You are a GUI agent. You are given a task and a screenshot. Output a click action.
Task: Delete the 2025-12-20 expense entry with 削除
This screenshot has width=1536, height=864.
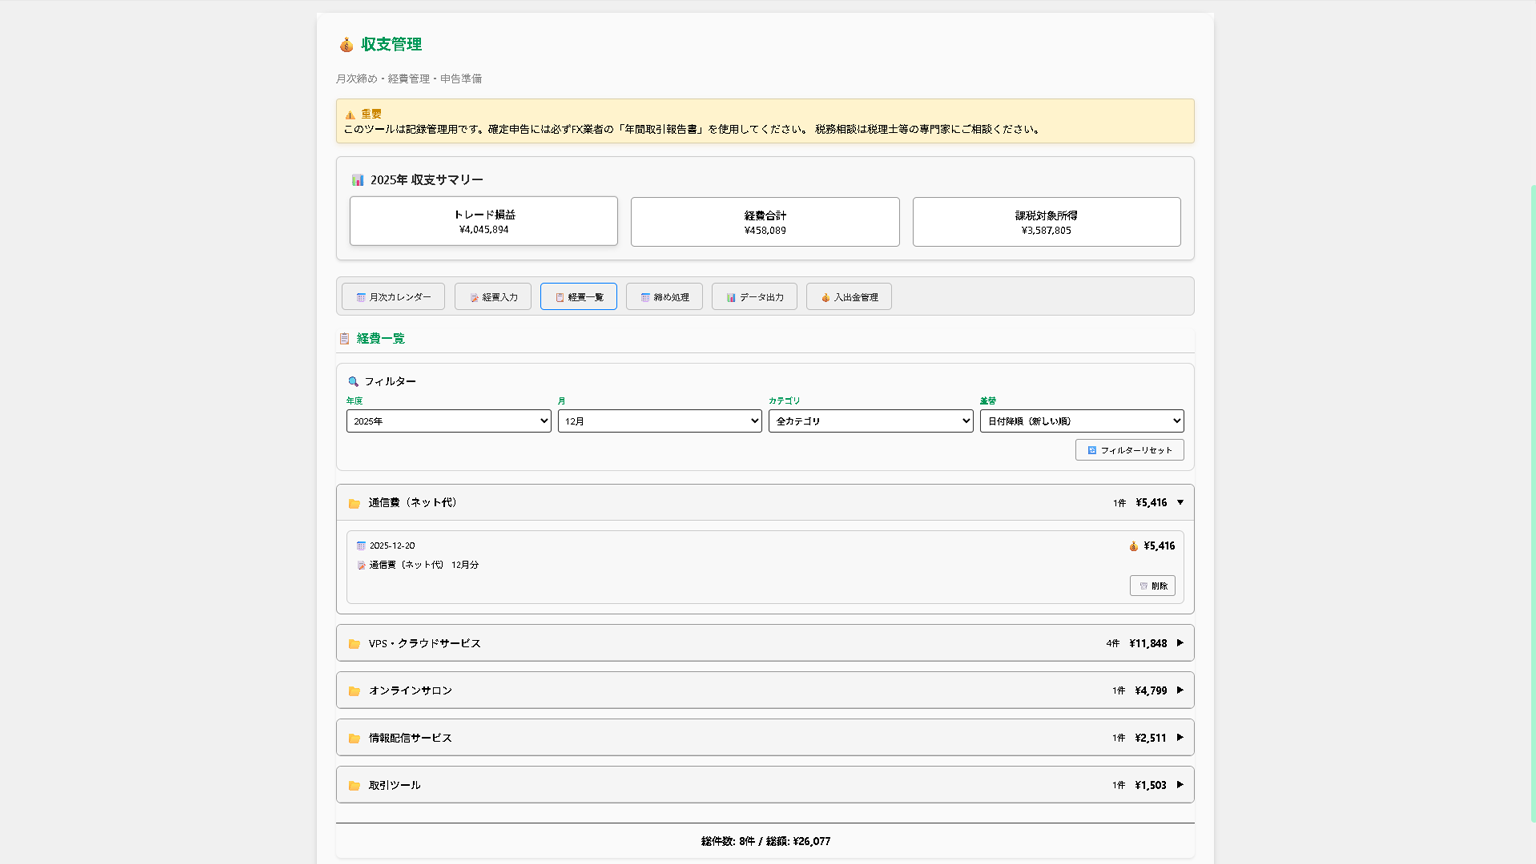(1152, 586)
